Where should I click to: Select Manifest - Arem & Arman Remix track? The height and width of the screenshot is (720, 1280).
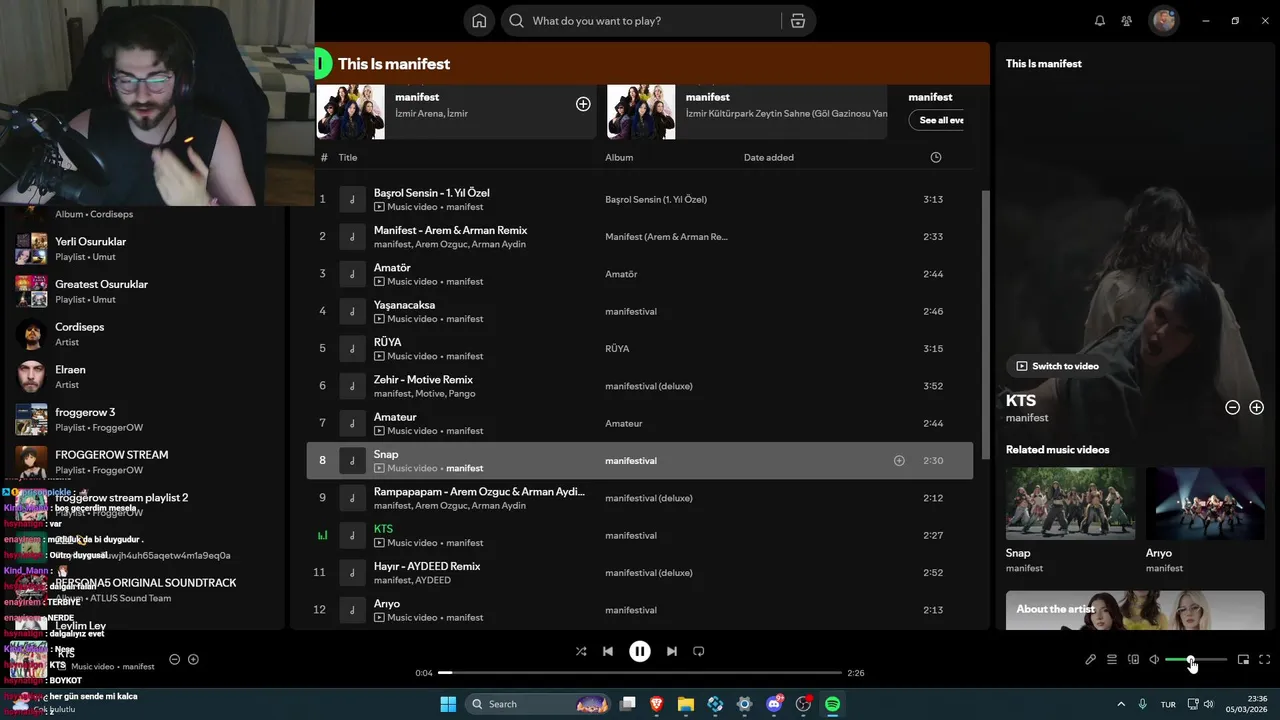(640, 237)
